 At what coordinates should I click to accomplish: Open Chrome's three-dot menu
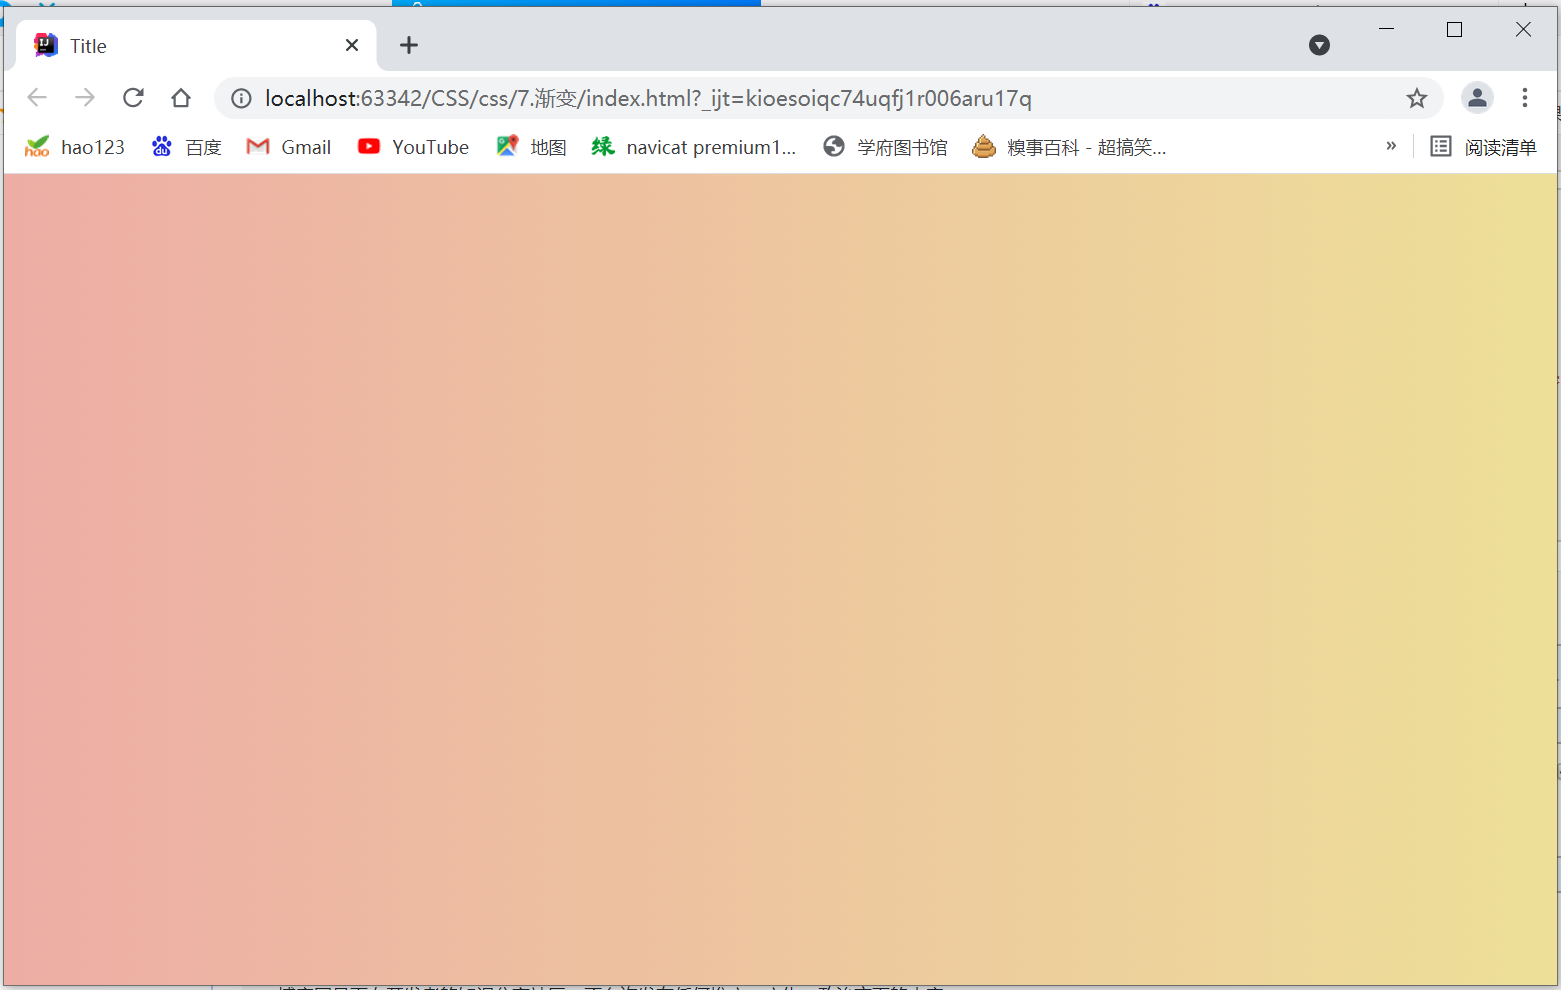pyautogui.click(x=1525, y=97)
